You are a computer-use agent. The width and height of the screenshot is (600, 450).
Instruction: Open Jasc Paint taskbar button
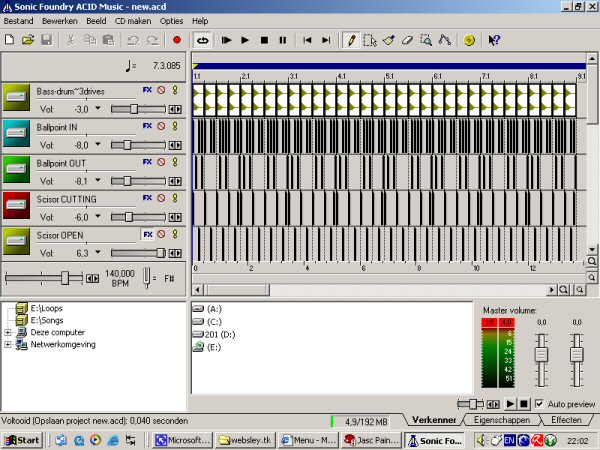point(372,440)
